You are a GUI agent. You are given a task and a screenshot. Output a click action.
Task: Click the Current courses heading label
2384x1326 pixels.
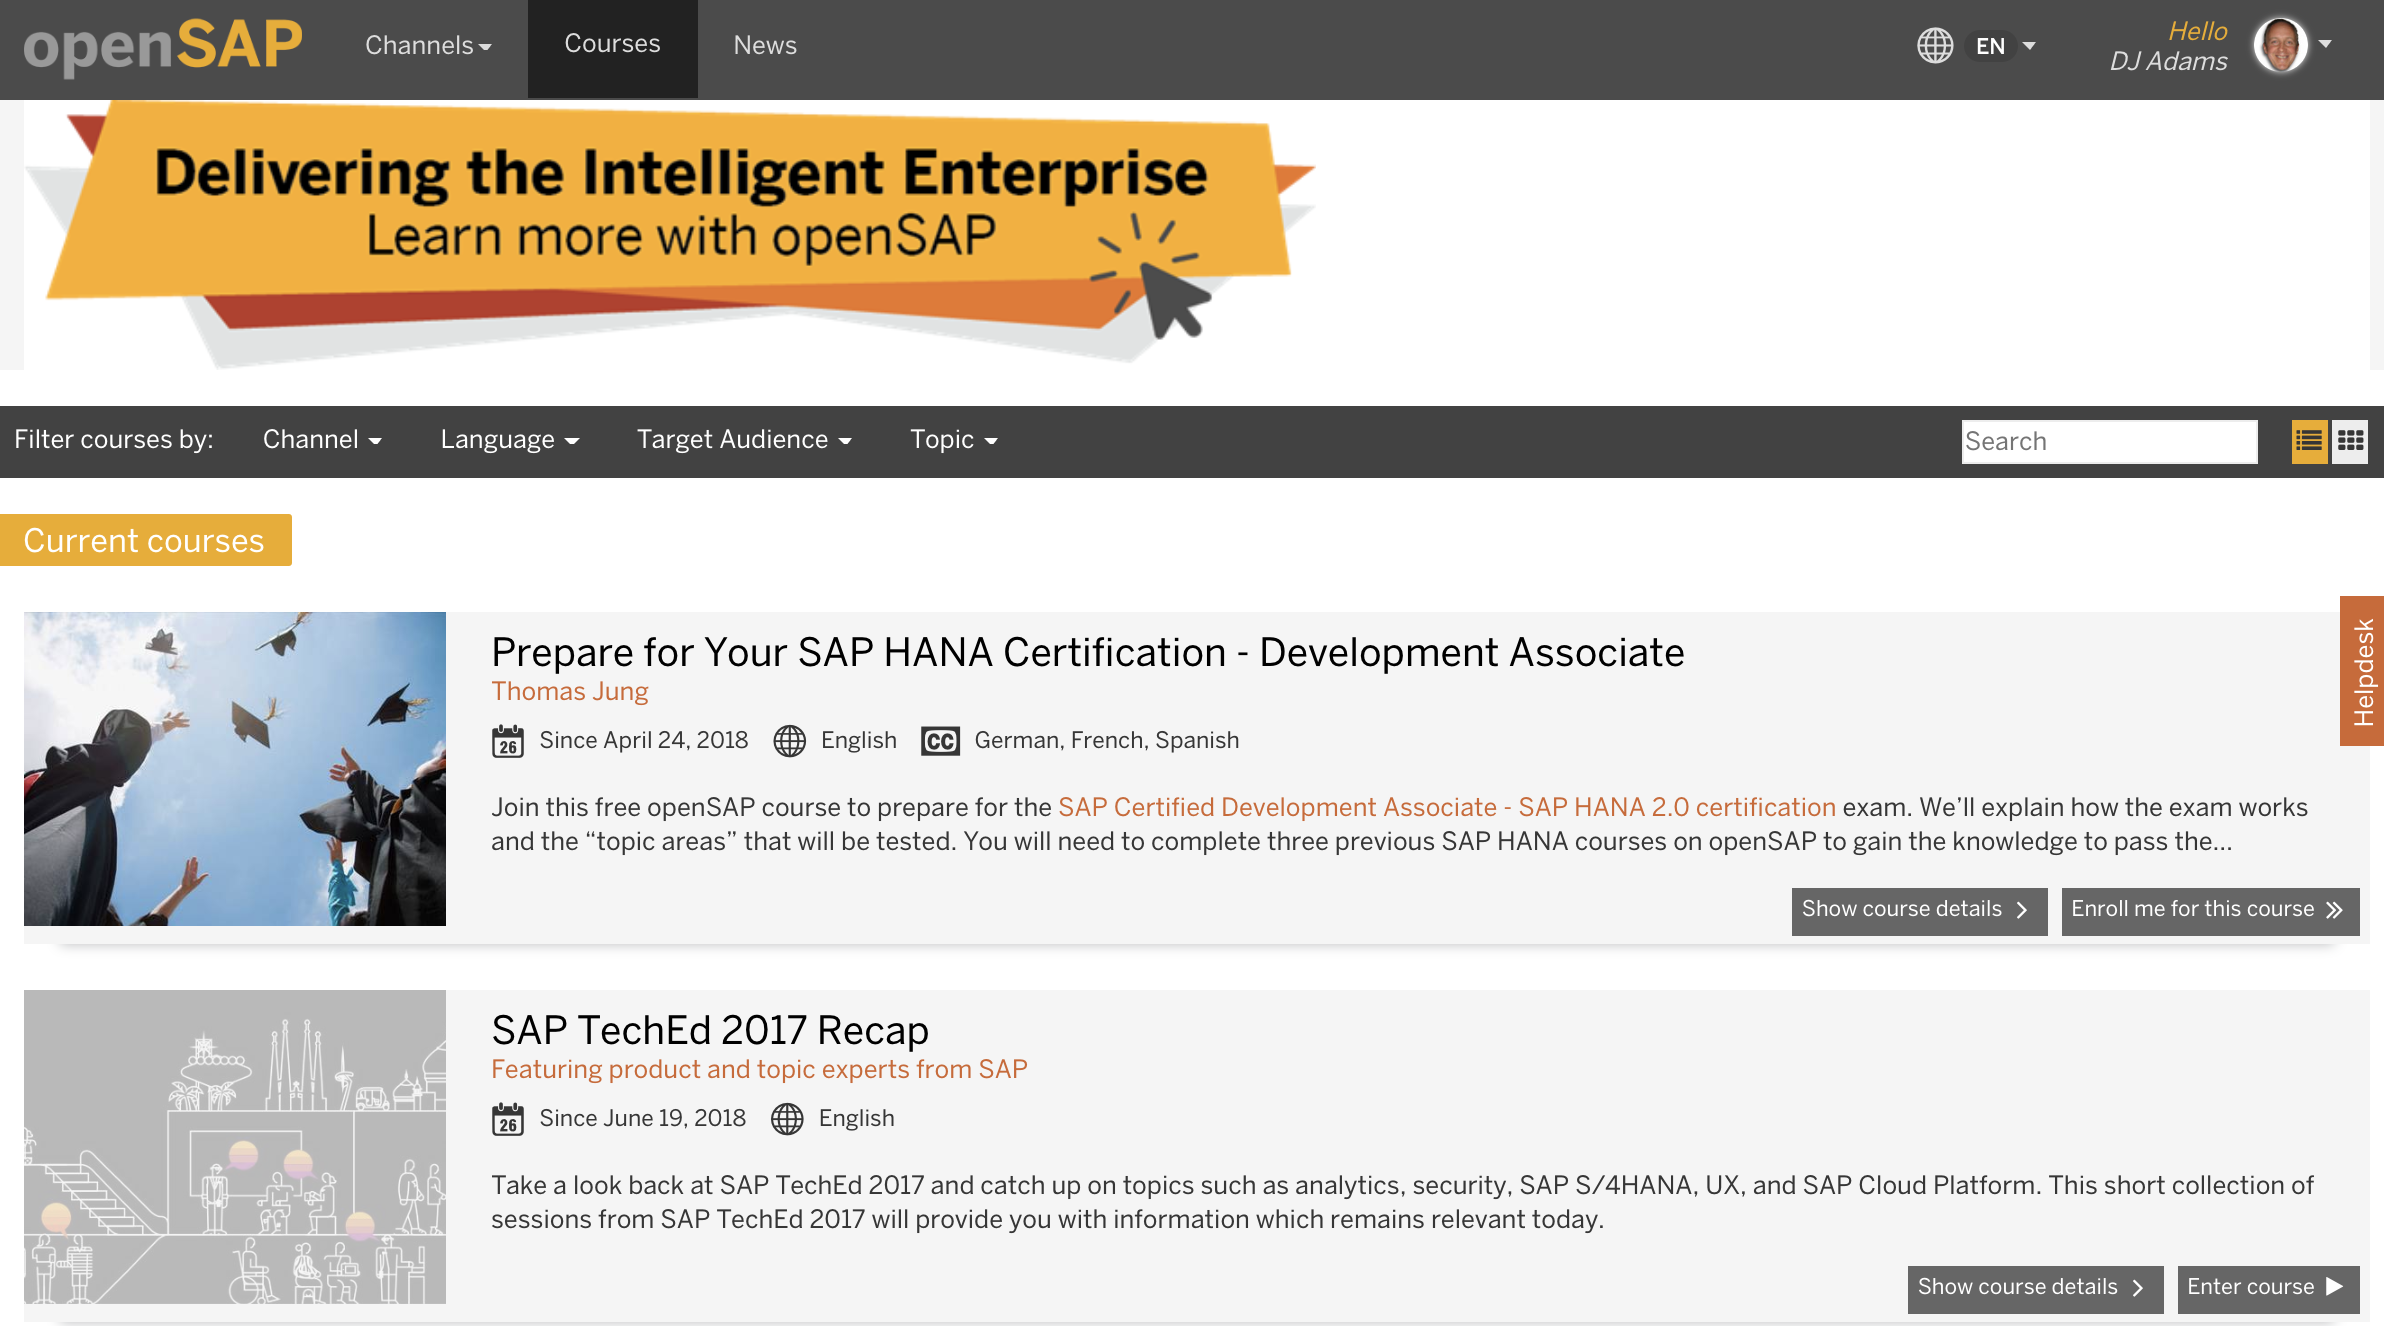(146, 540)
